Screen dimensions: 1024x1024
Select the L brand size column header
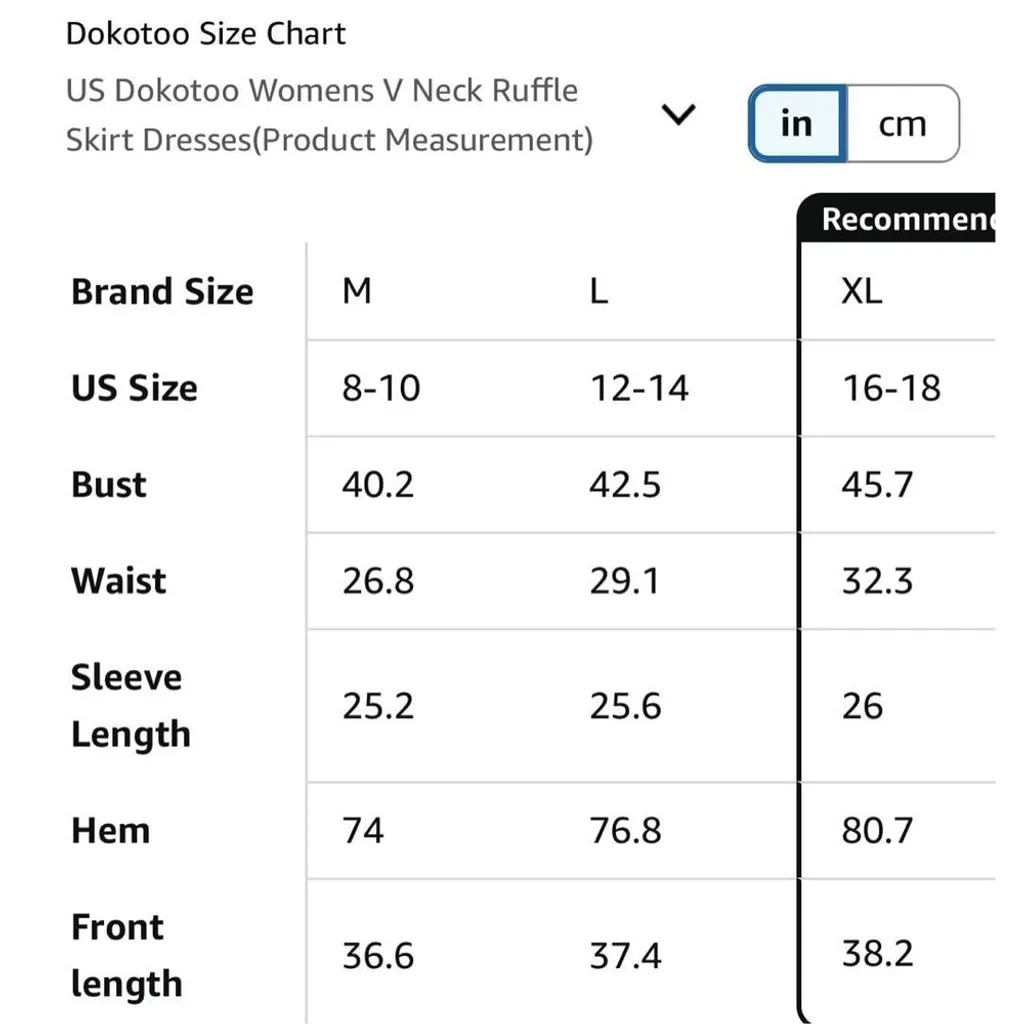pos(599,291)
